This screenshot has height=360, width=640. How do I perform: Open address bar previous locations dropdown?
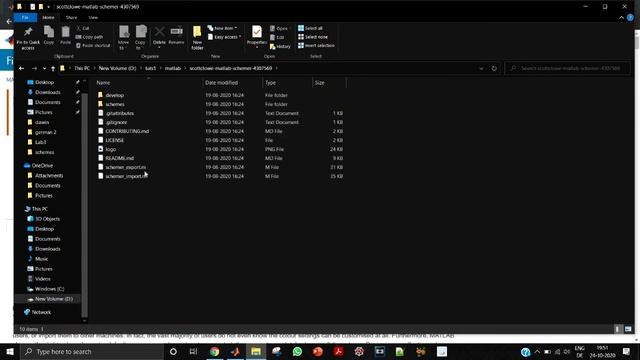[x=482, y=68]
